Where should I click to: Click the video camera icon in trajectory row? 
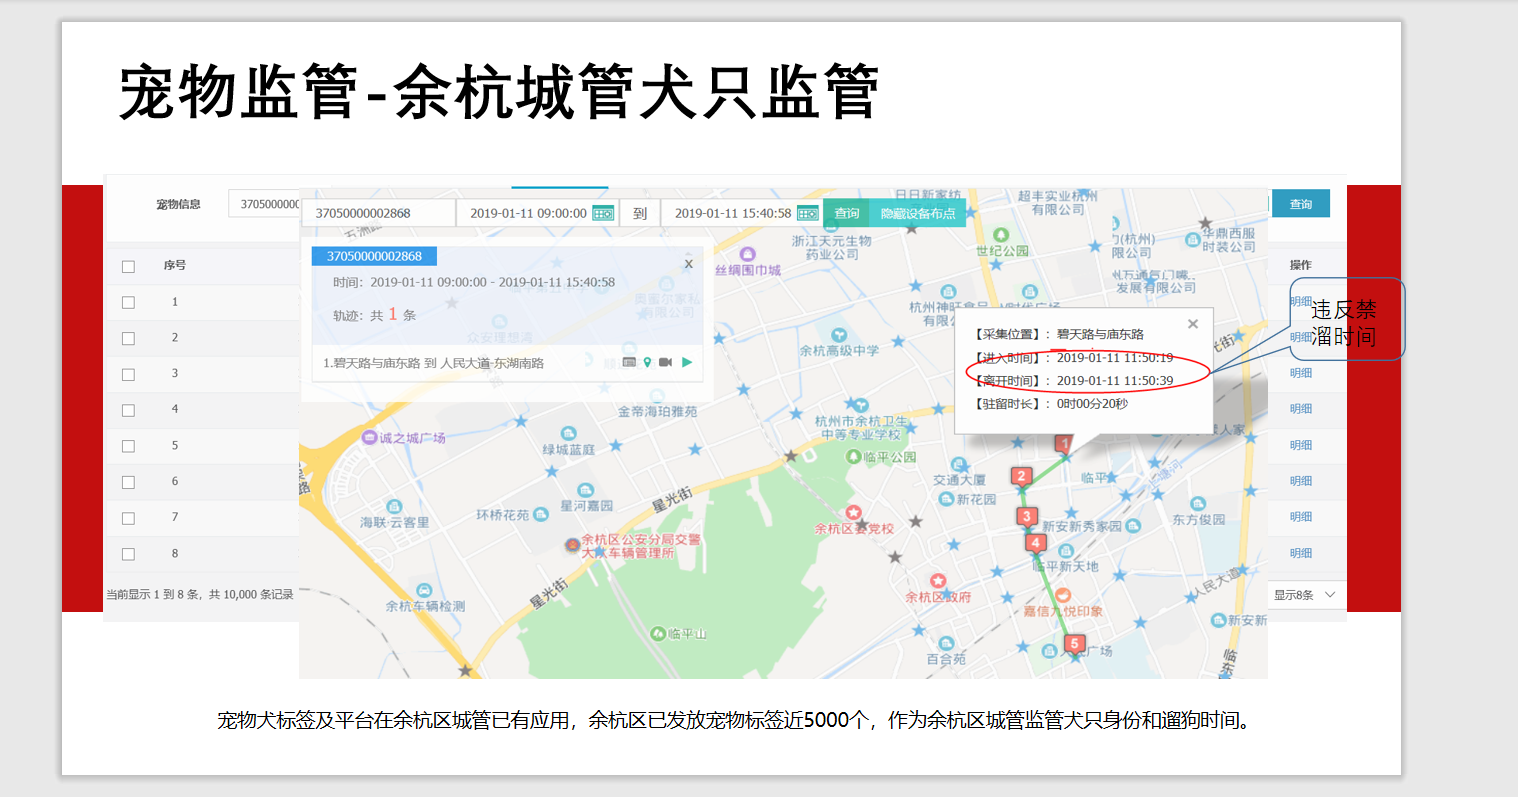point(665,362)
